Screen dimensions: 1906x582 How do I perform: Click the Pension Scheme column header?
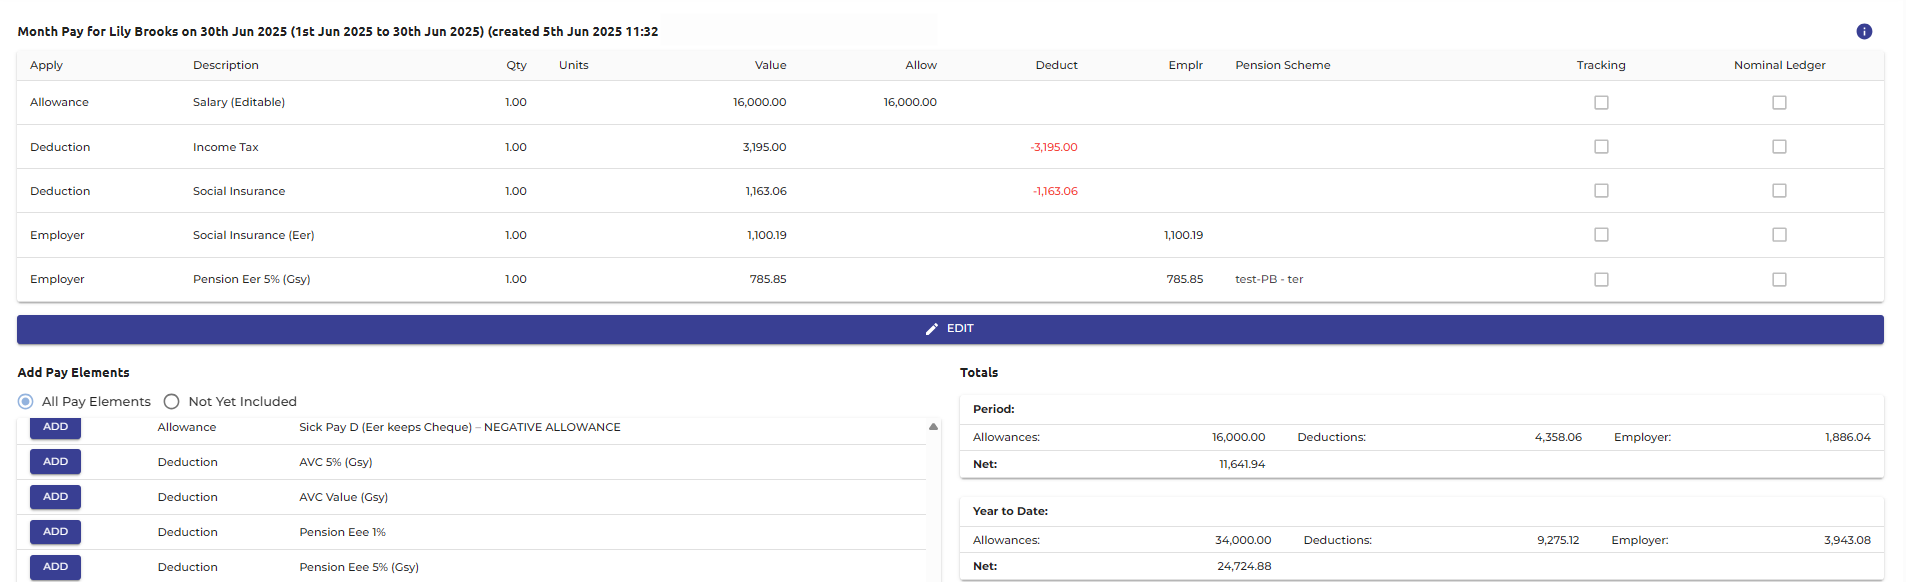pyautogui.click(x=1283, y=65)
